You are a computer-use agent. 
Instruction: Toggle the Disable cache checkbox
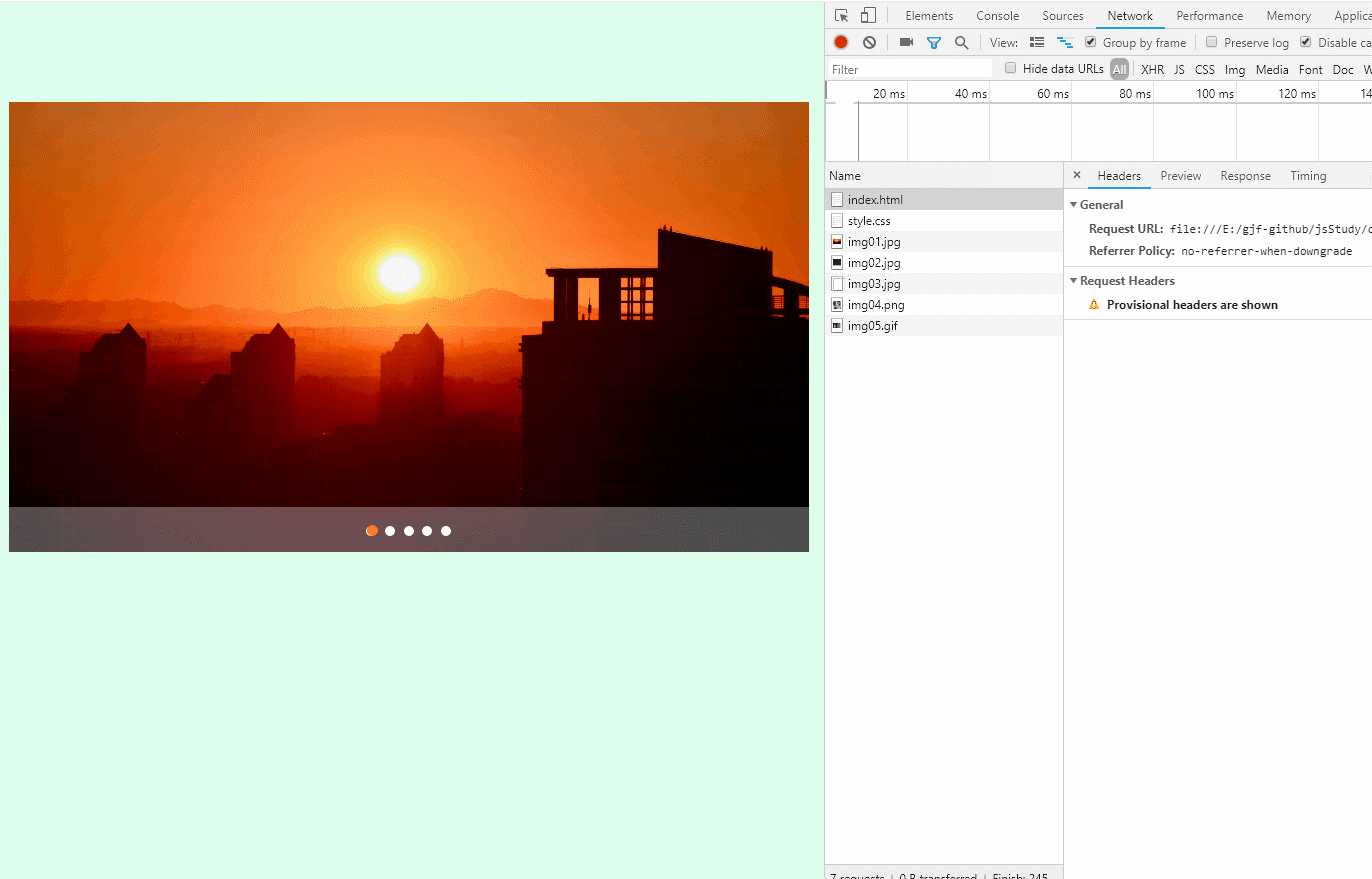(x=1306, y=42)
